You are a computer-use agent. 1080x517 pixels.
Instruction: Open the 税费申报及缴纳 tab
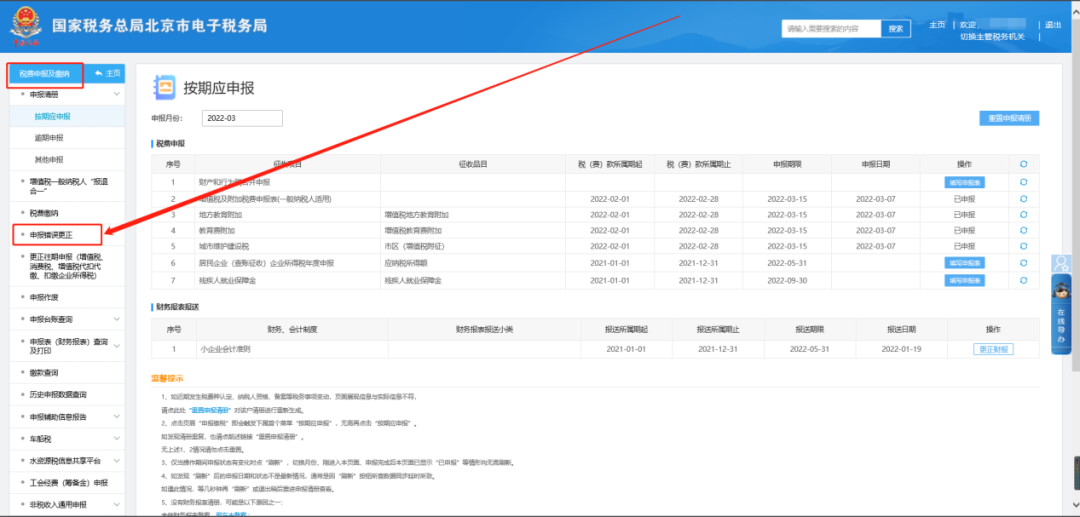pos(44,73)
